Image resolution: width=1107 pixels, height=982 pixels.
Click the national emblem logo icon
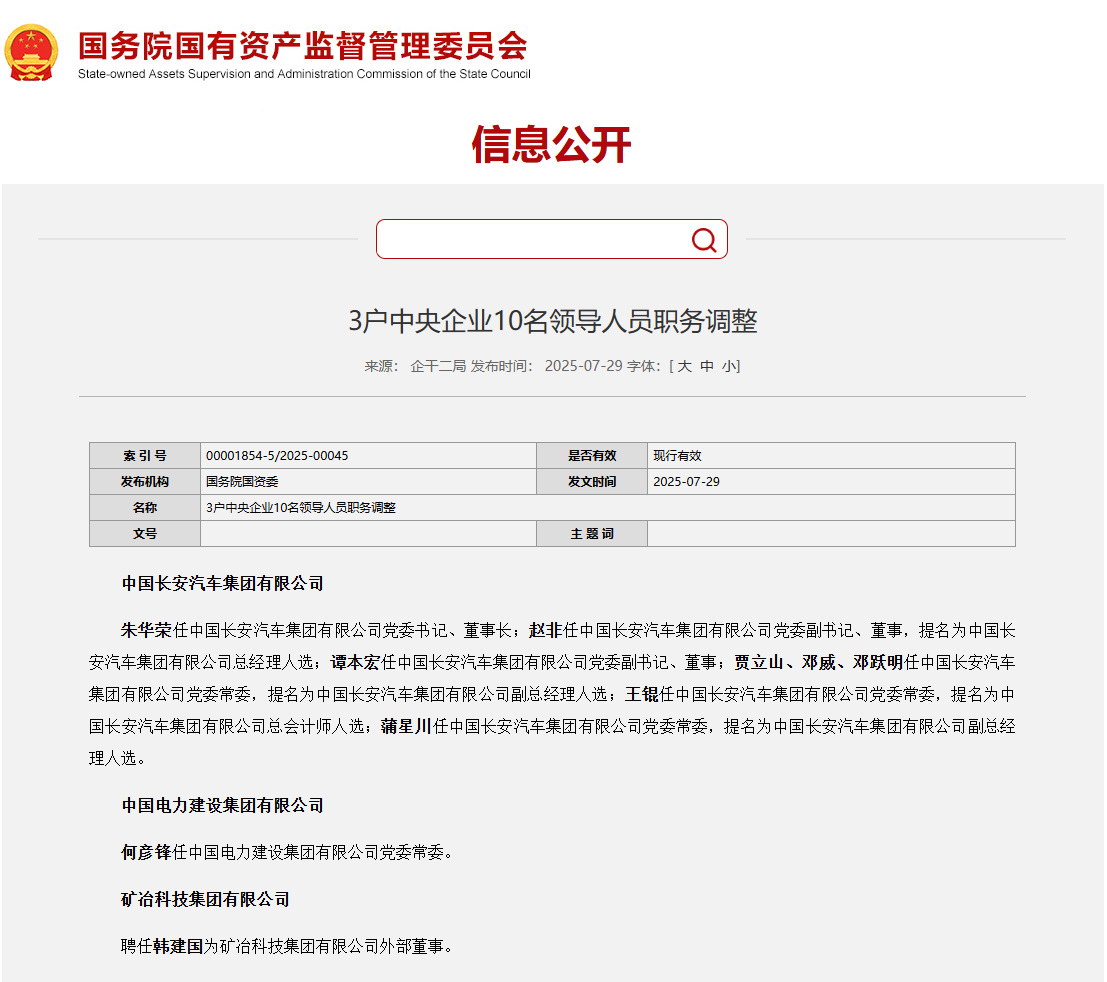coord(31,52)
